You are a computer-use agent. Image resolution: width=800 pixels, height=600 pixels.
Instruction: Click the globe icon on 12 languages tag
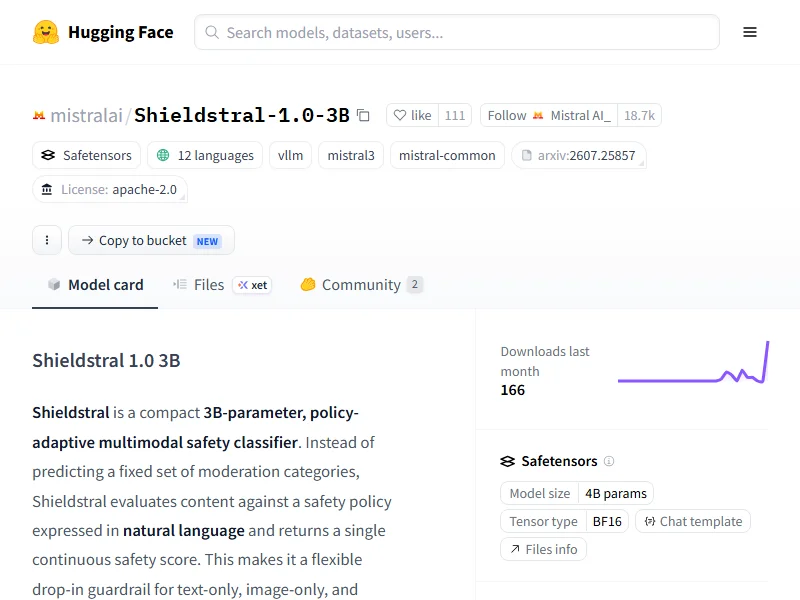[163, 155]
